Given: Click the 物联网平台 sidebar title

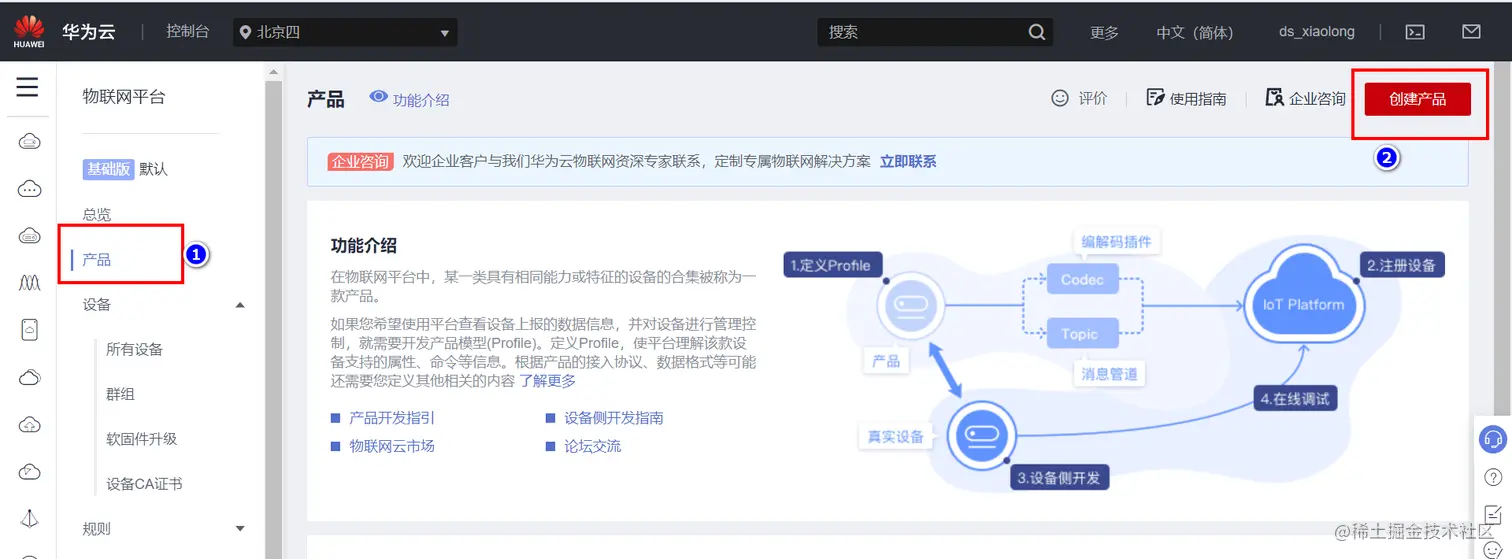Looking at the screenshot, I should pyautogui.click(x=124, y=97).
